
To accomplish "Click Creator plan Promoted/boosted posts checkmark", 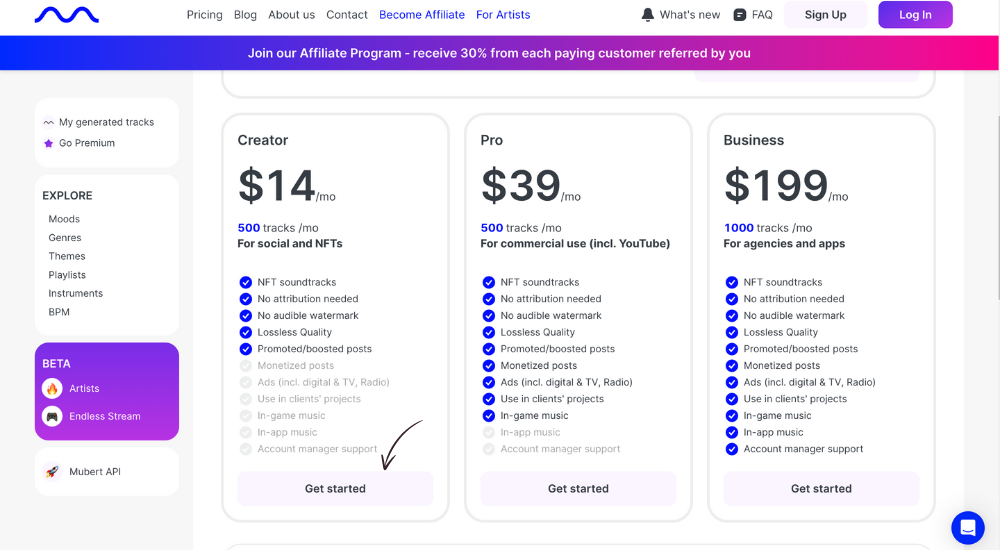I will 246,349.
